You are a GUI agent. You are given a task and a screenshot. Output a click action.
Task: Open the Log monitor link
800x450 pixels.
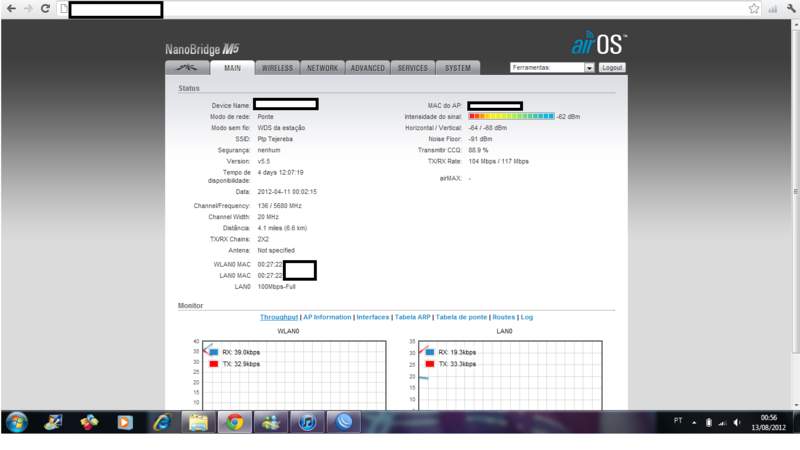coord(527,317)
